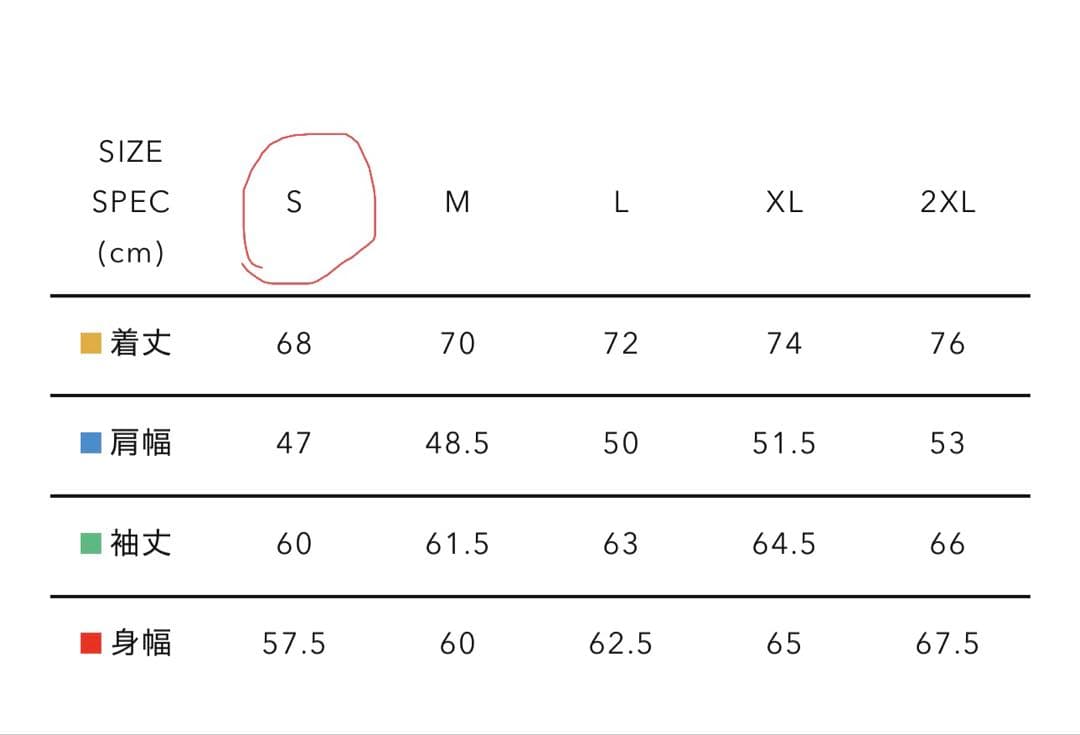
Task: Click the 63 sleeve length cell
Action: [x=621, y=544]
